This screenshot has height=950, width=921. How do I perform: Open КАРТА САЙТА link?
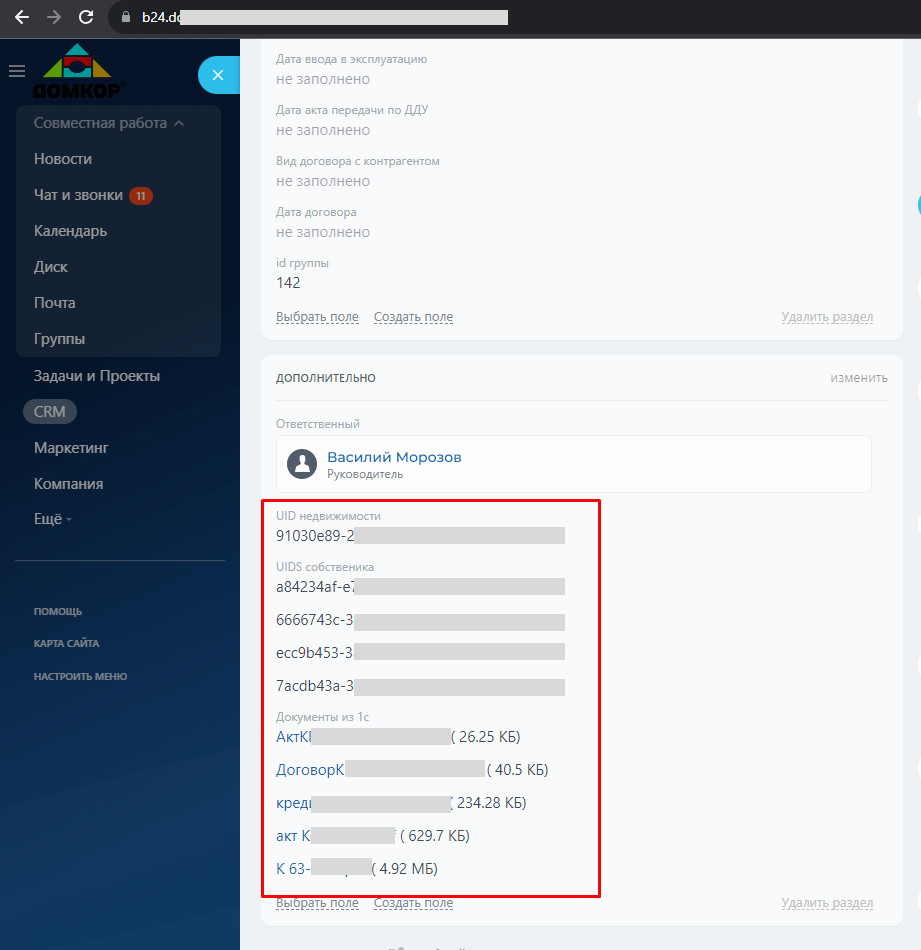tap(67, 643)
